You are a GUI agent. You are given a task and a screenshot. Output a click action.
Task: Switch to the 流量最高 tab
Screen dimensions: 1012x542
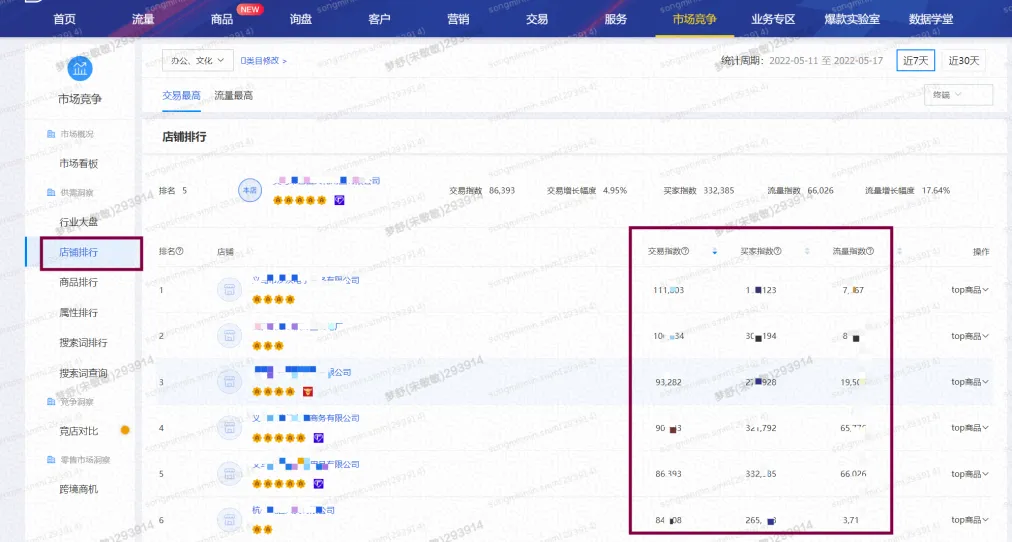coord(233,96)
